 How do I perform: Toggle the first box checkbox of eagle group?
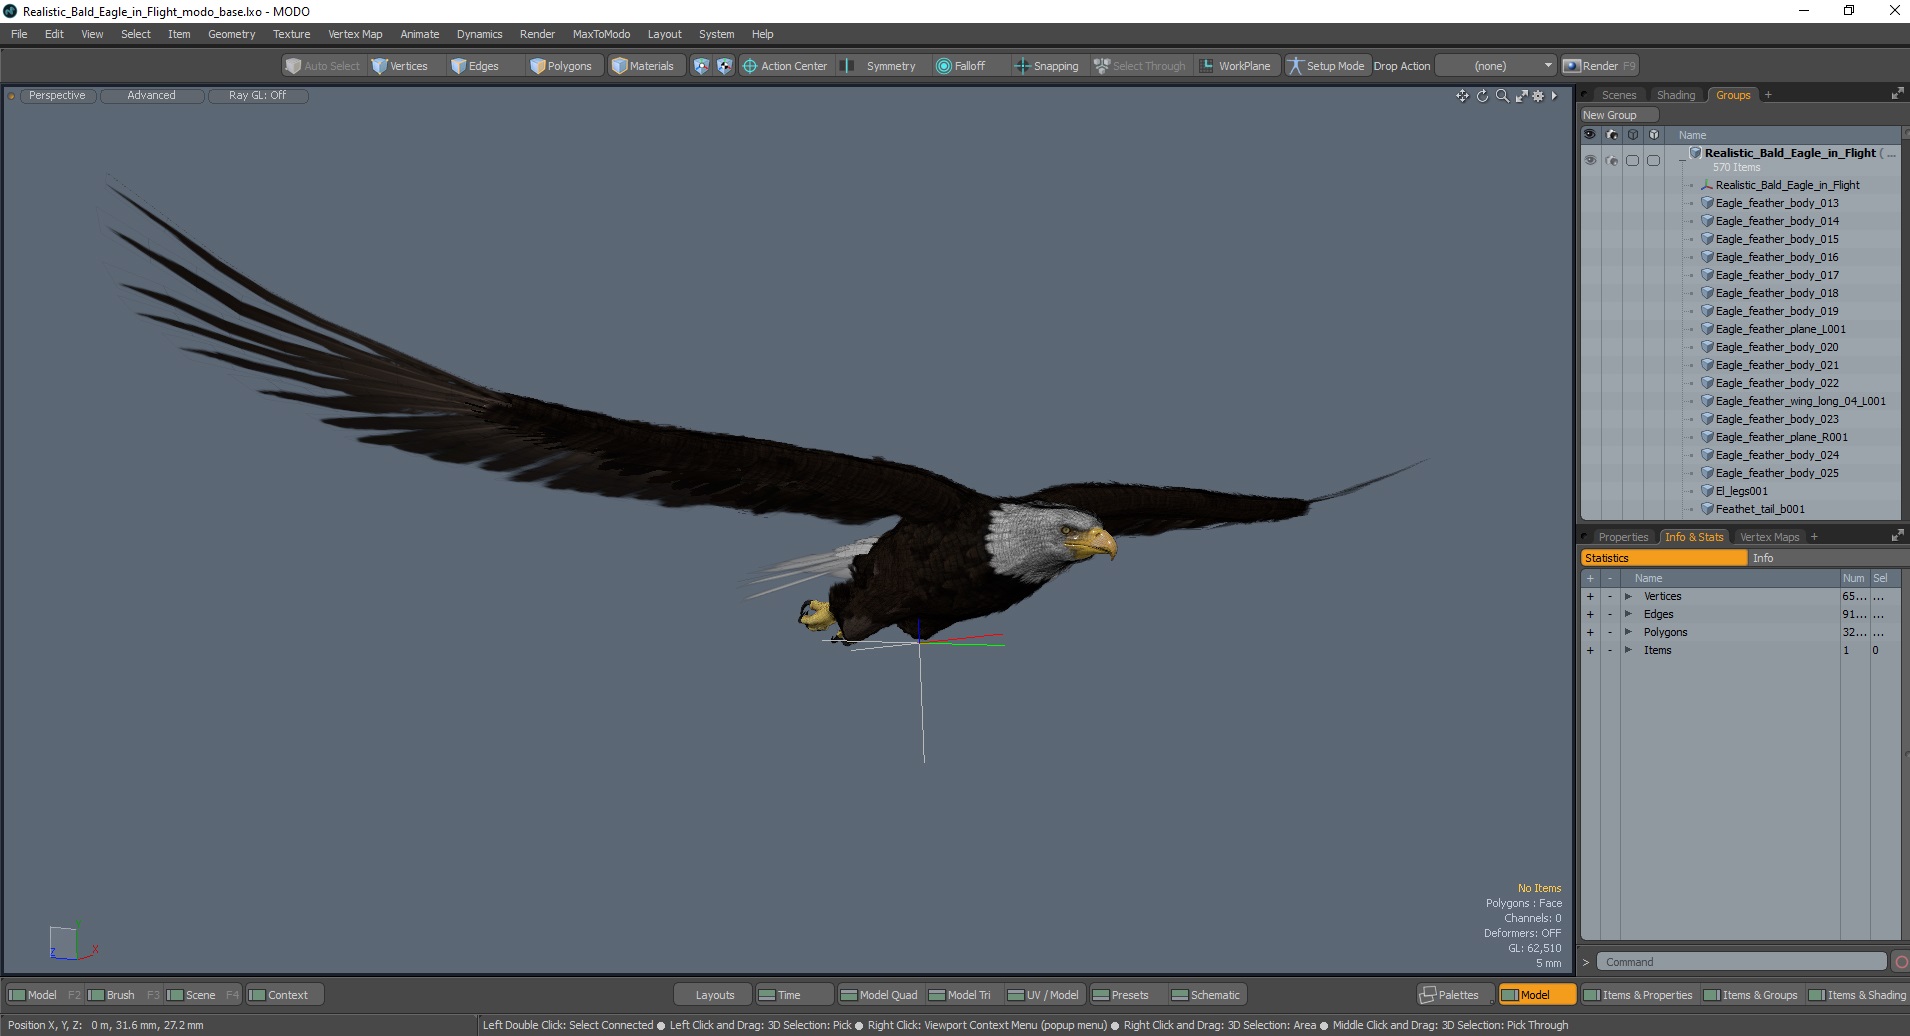click(1632, 160)
